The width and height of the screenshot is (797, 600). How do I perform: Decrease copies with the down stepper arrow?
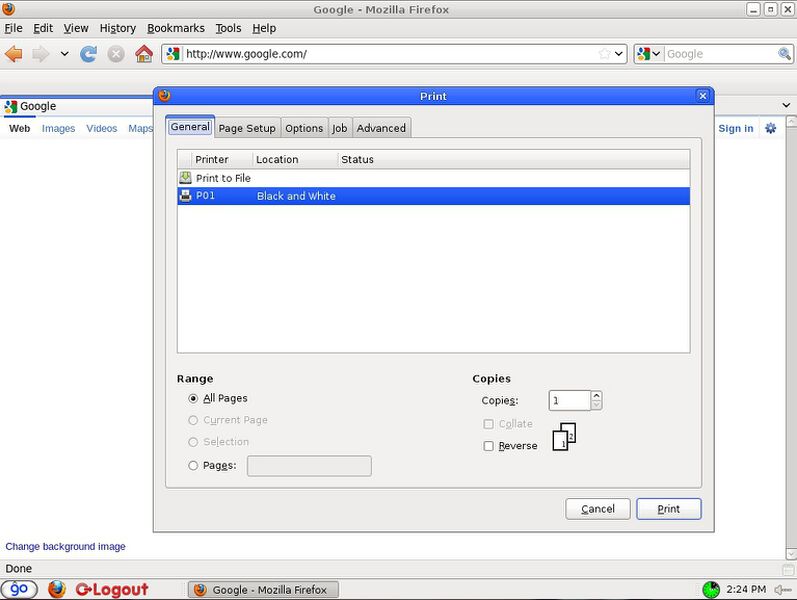597,405
